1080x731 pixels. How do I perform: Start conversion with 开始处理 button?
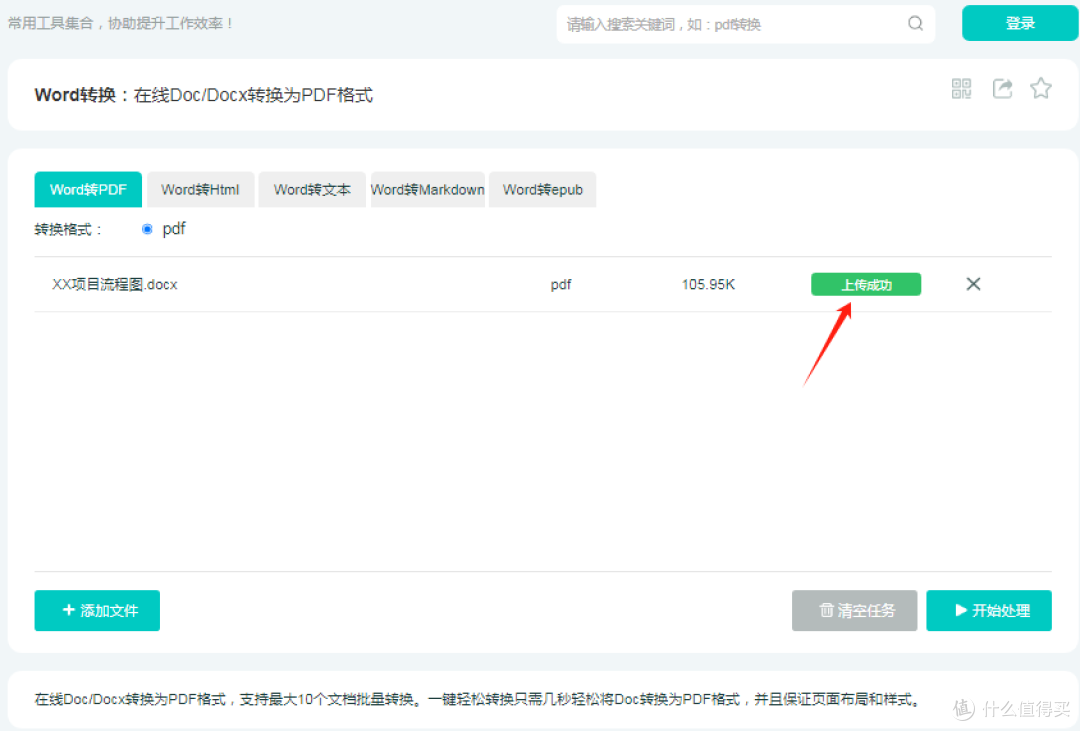point(988,610)
